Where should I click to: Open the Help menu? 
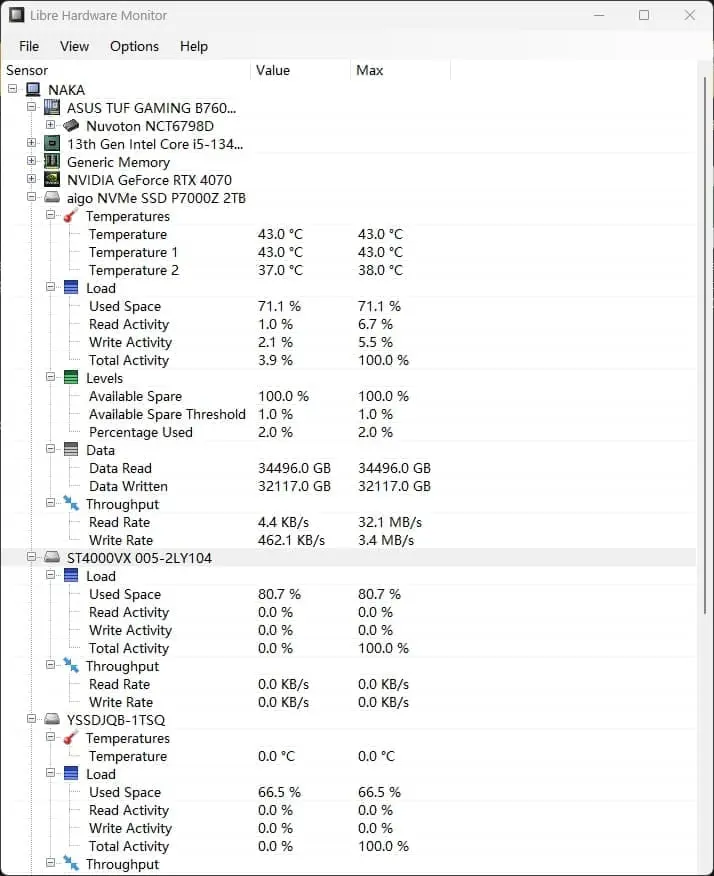tap(193, 46)
